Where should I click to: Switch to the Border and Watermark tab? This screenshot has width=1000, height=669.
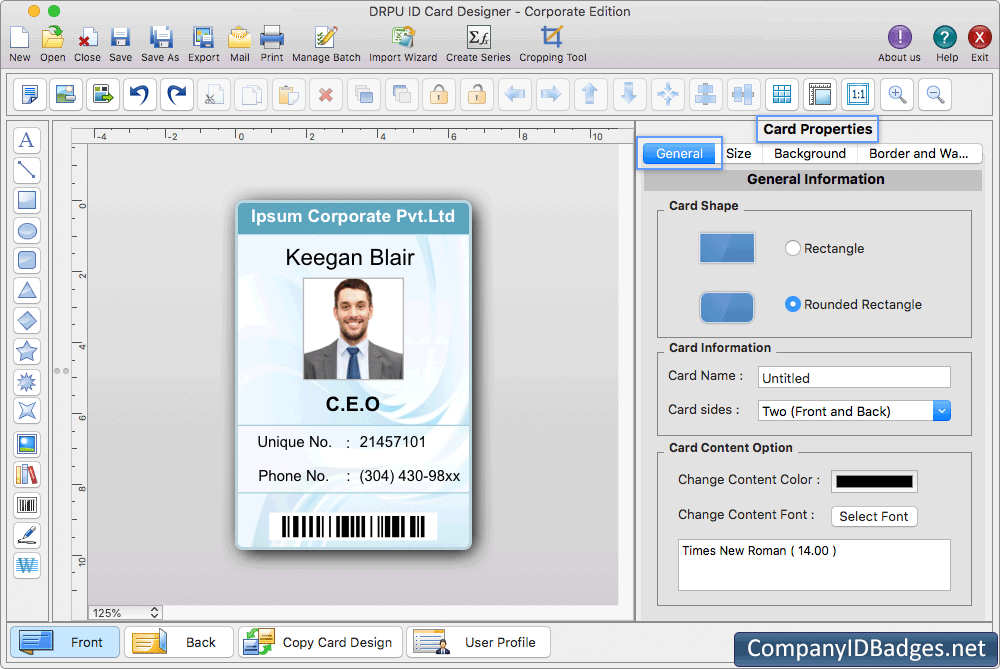[x=918, y=154]
